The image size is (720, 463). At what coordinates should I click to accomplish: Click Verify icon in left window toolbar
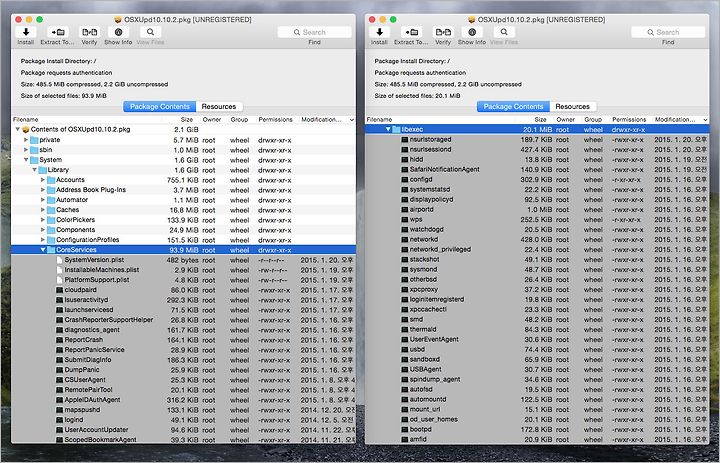pos(90,32)
